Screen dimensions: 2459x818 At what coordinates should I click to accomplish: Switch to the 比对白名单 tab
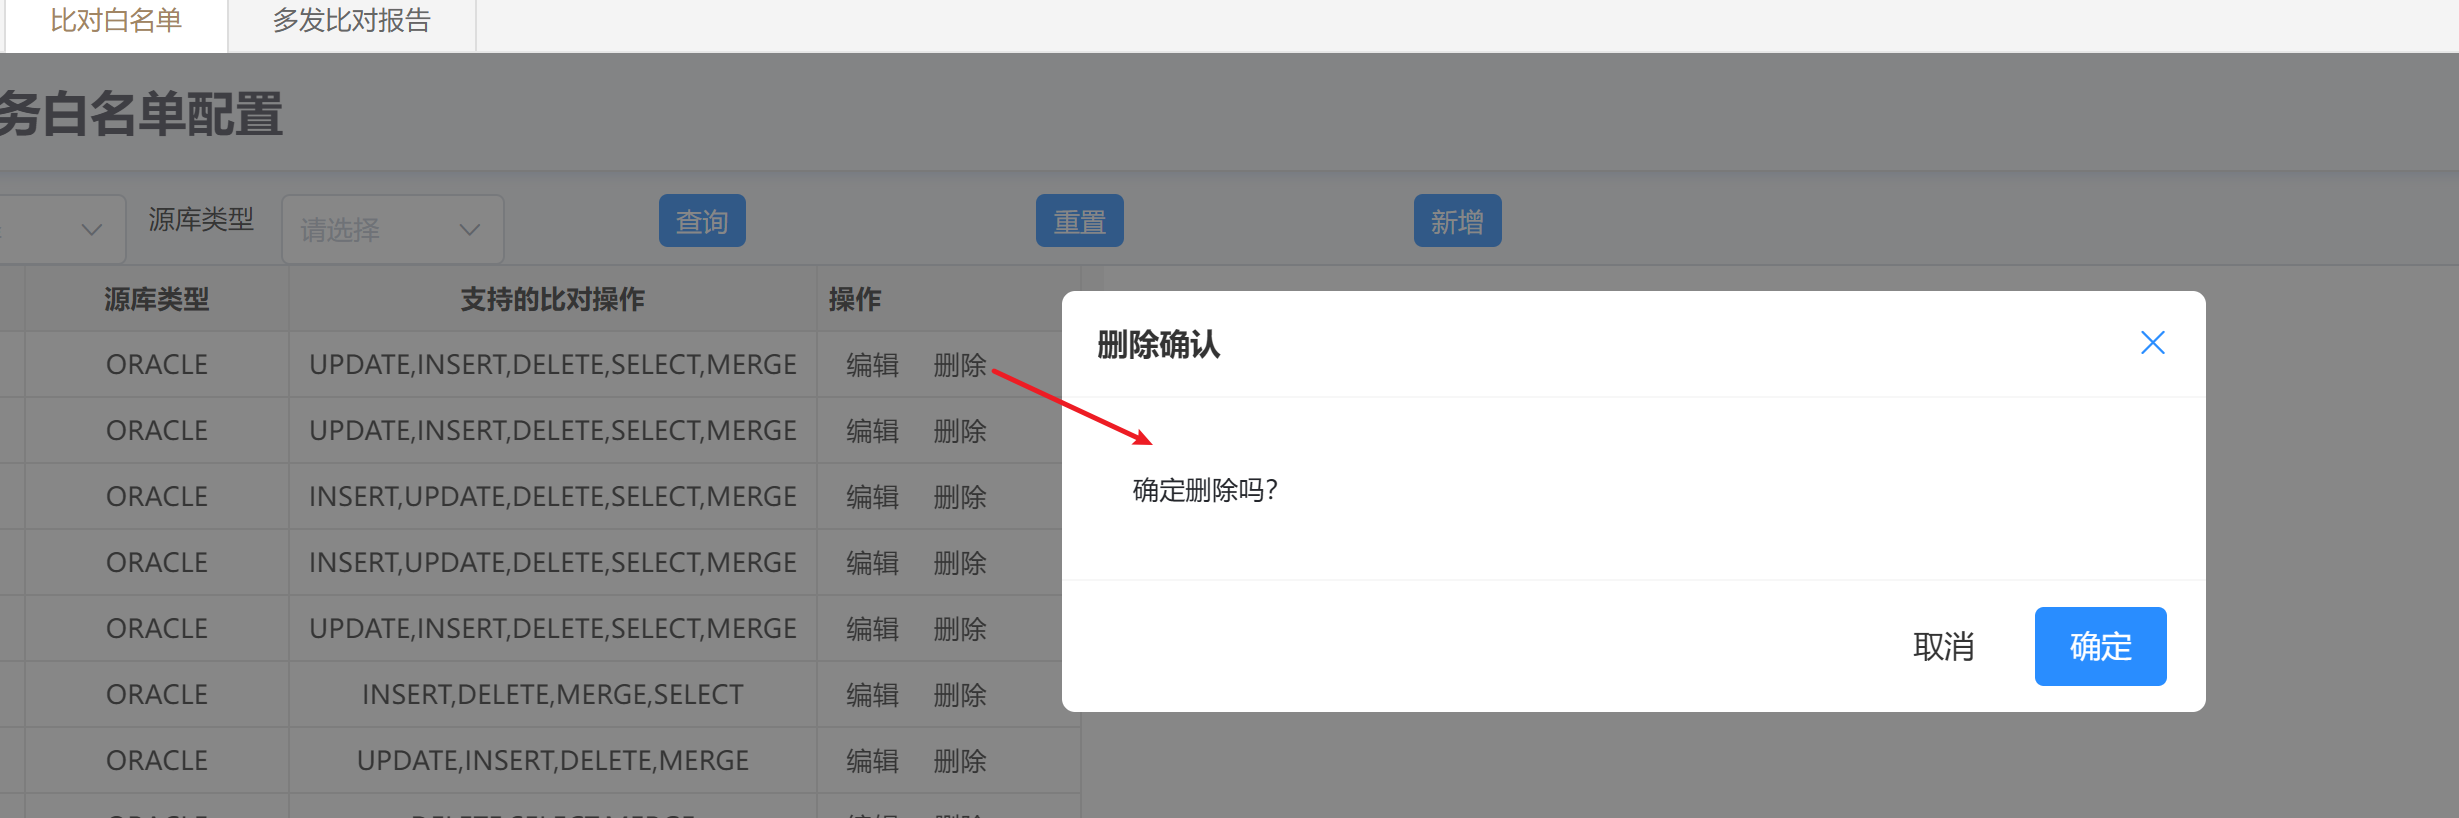coord(116,21)
